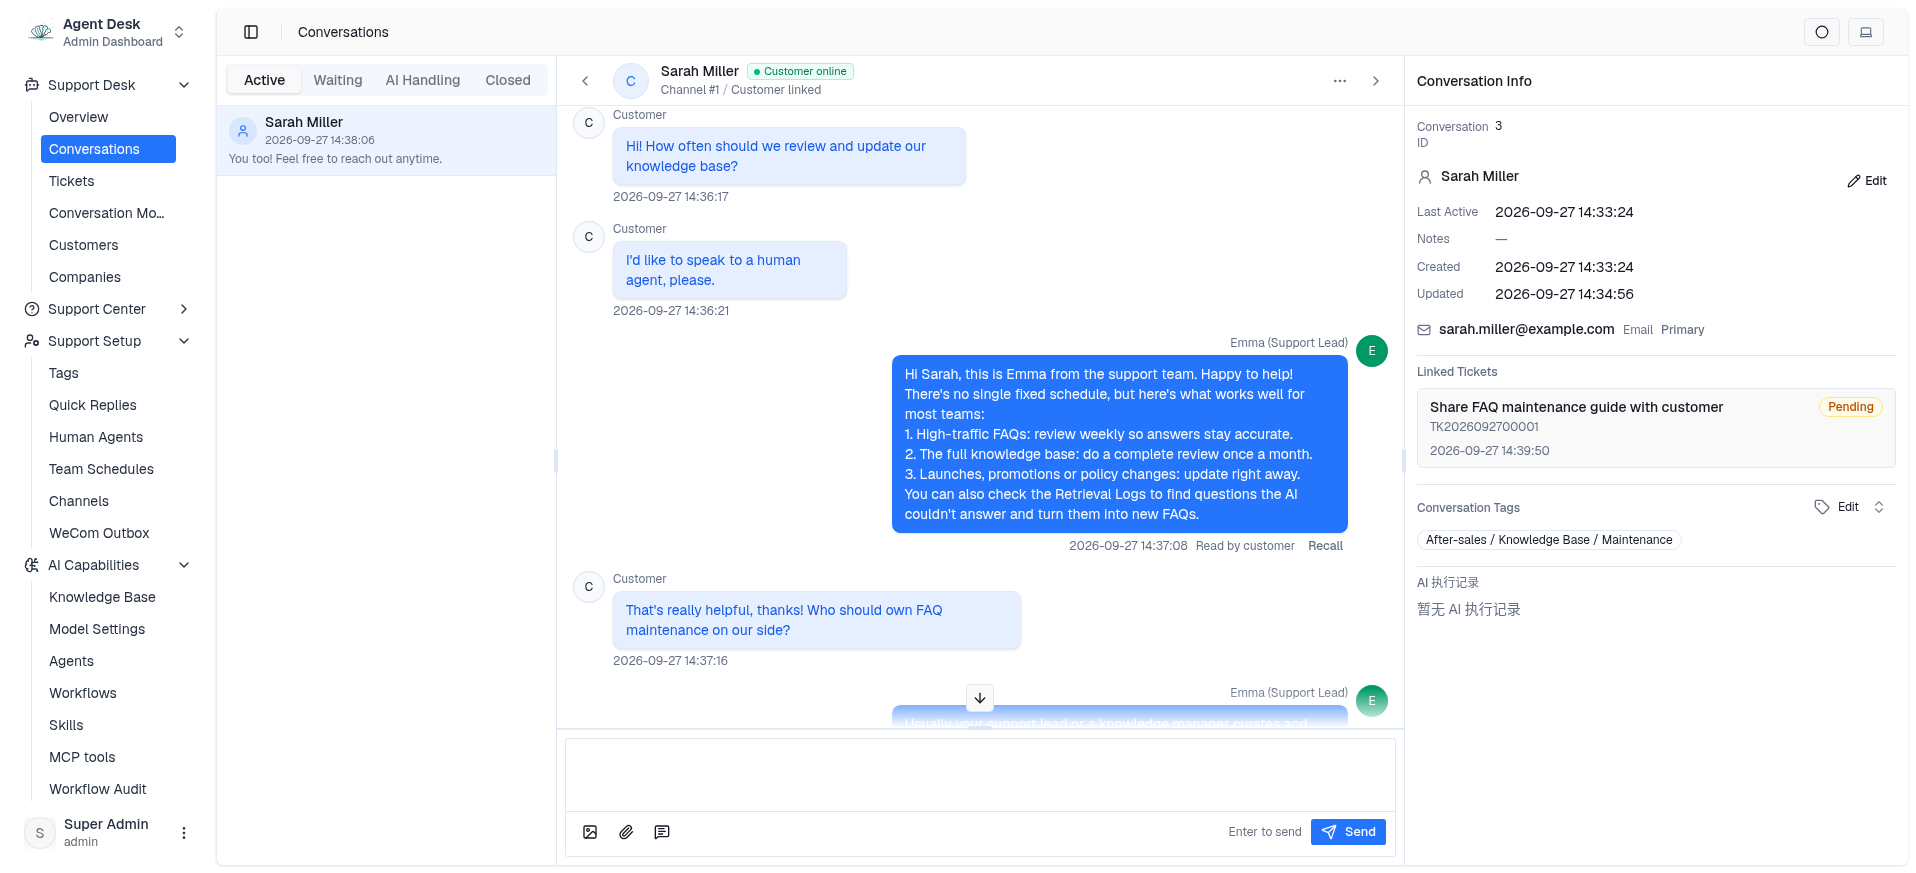This screenshot has width=1916, height=873.
Task: Click the paperclip attachment icon
Action: point(626,832)
